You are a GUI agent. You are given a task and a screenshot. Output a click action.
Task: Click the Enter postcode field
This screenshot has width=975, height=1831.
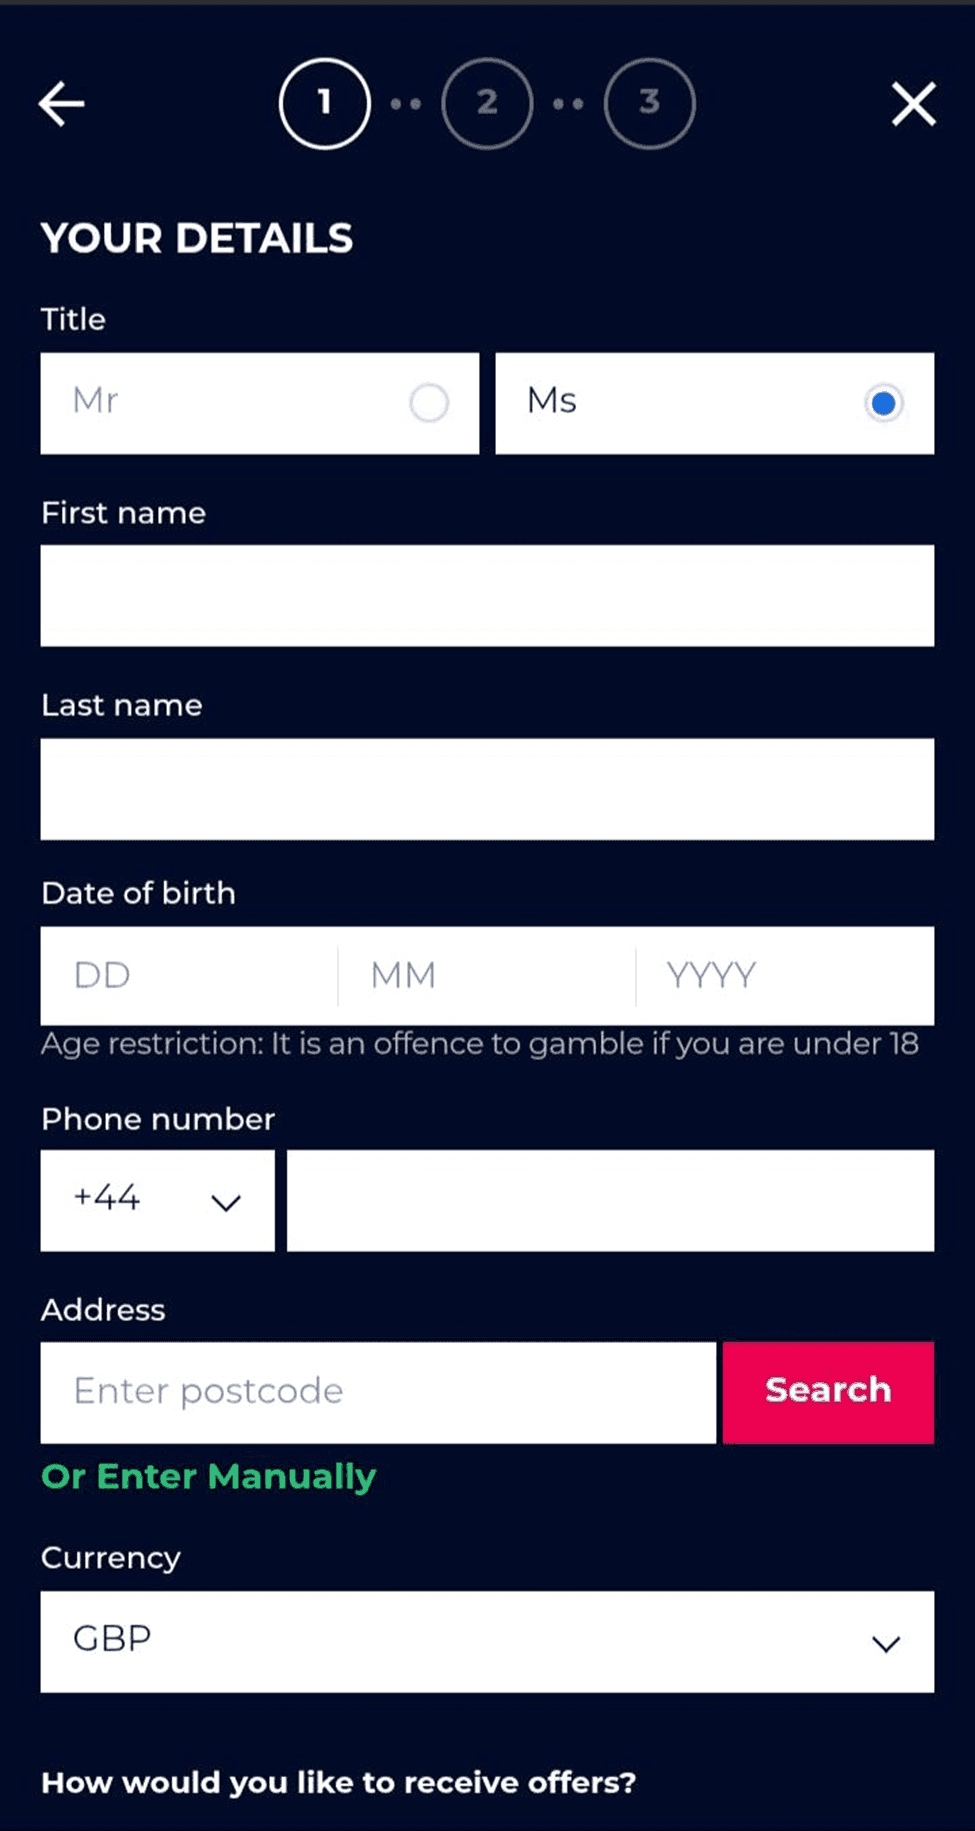pyautogui.click(x=378, y=1392)
